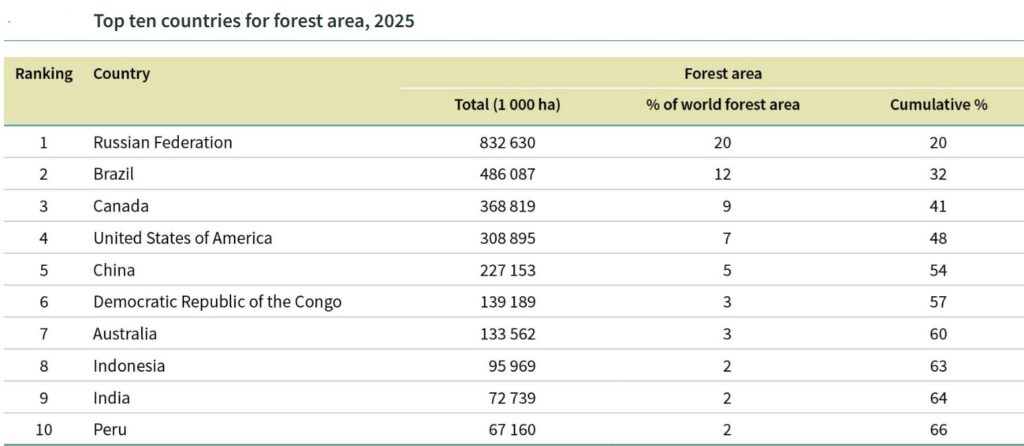Select ranking number 10 cell
This screenshot has height=446, width=1024.
click(x=43, y=430)
